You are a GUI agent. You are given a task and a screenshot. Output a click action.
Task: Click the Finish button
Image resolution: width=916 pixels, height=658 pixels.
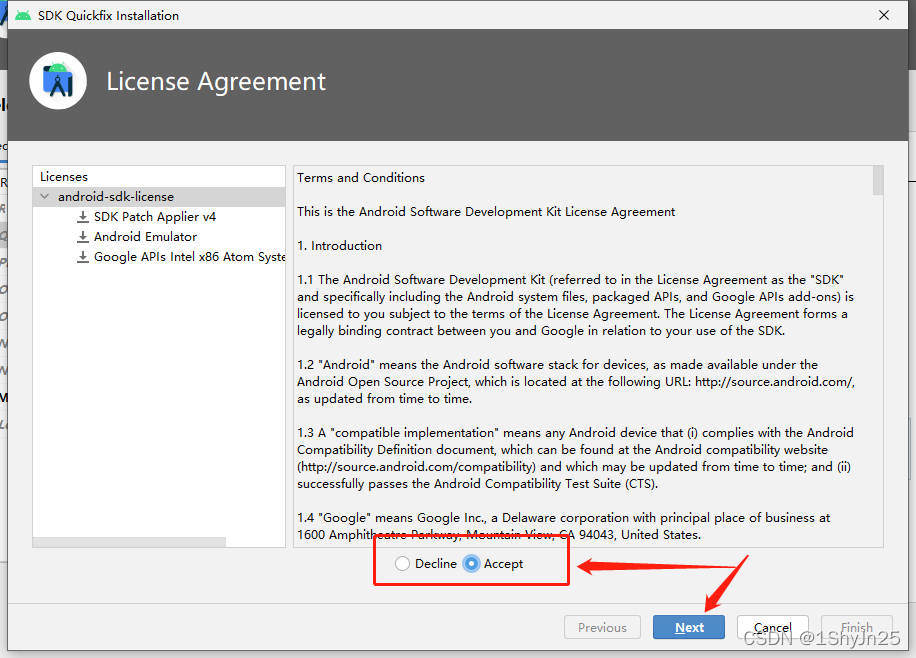coord(856,627)
